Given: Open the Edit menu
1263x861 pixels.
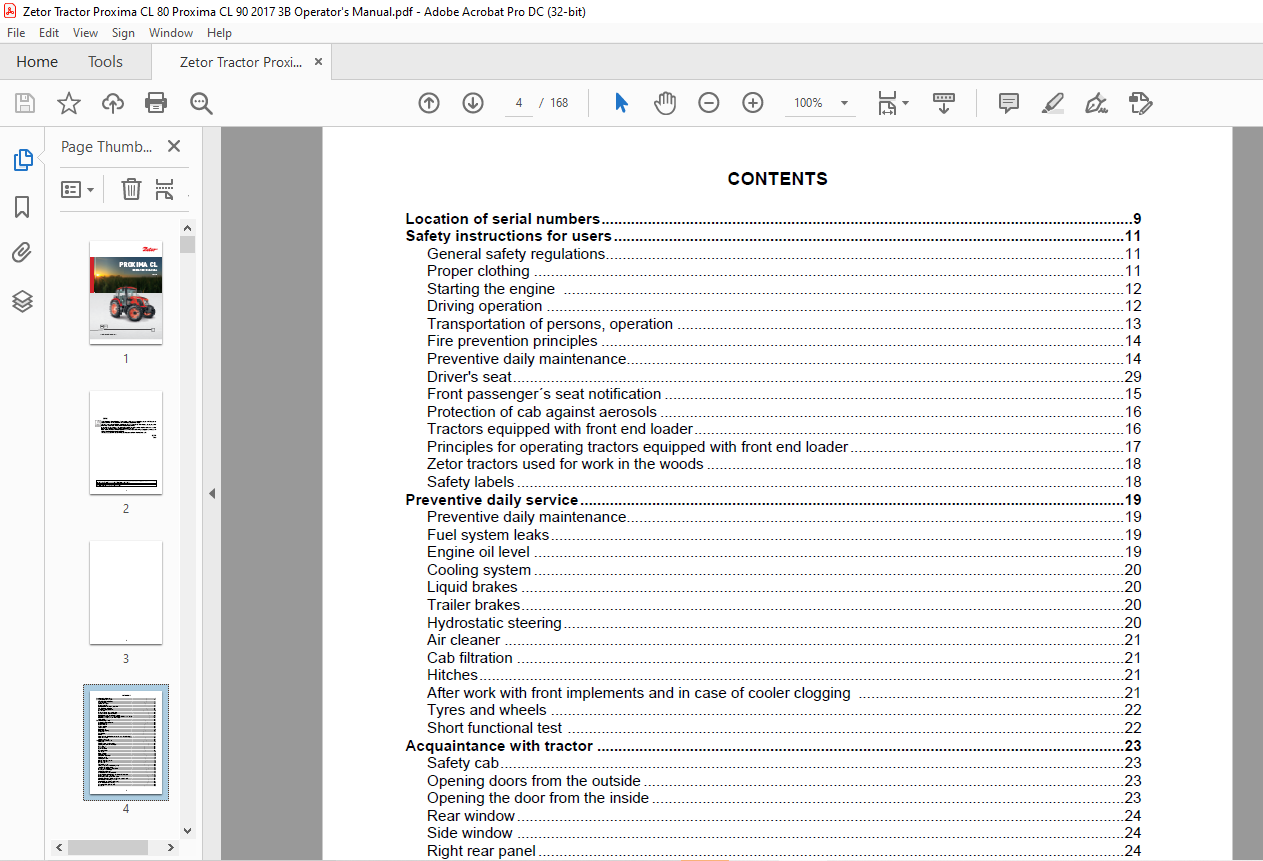Looking at the screenshot, I should [x=49, y=33].
